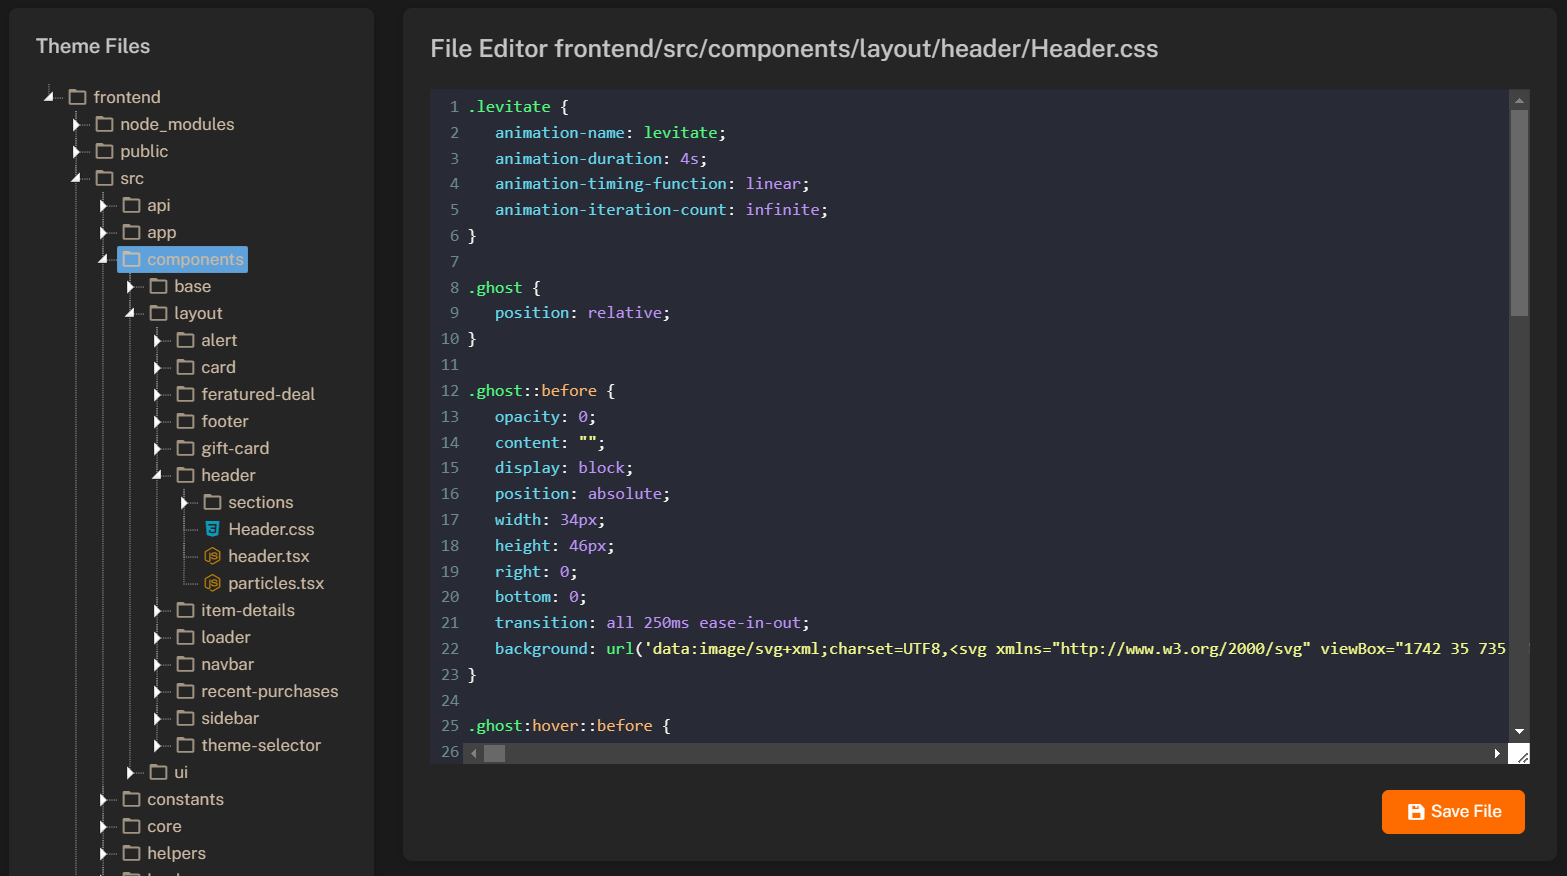
Task: Click the sections folder icon
Action: (212, 502)
